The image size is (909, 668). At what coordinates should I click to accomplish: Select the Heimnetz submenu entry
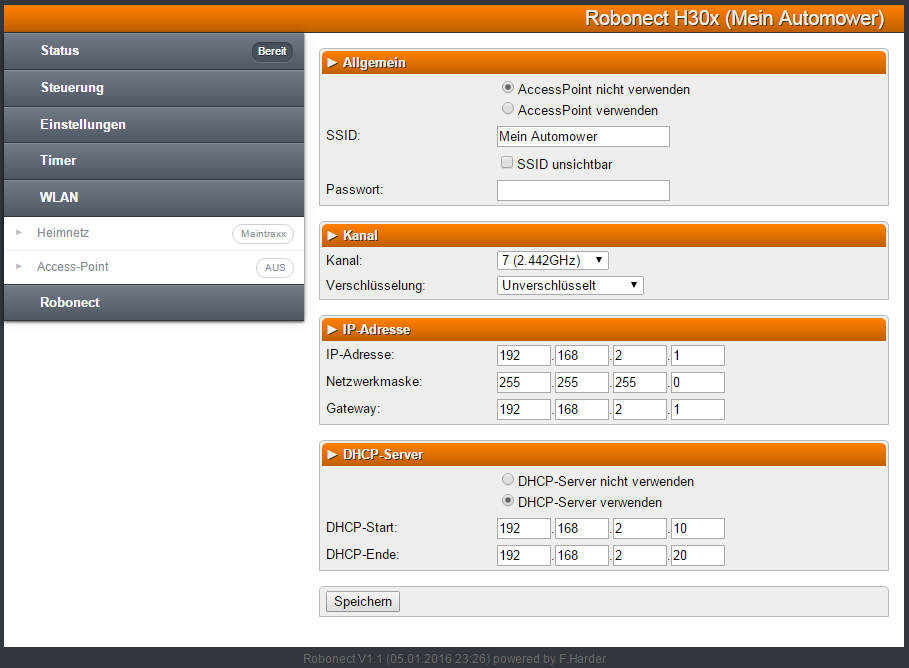[154, 234]
